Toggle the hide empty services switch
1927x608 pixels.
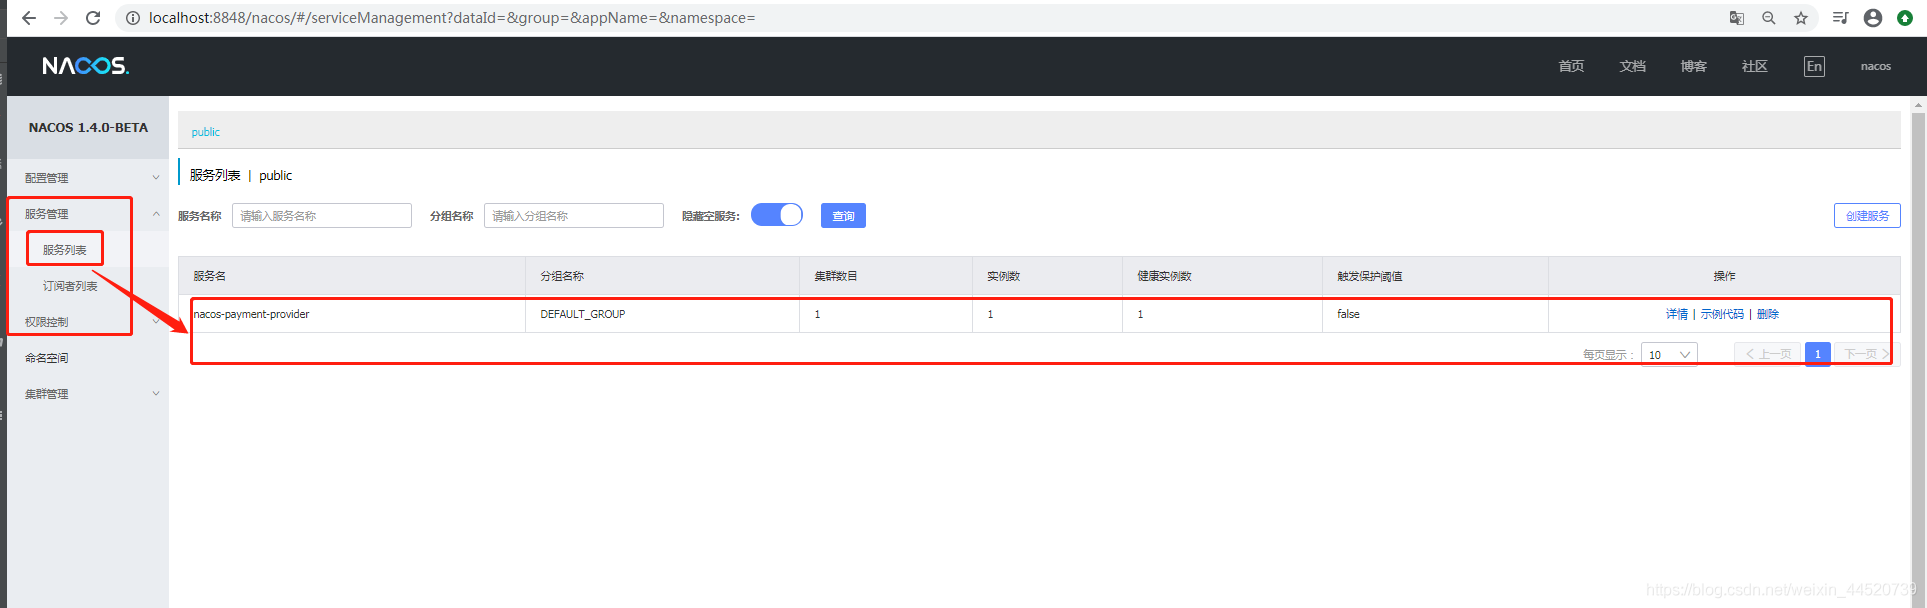coord(777,215)
